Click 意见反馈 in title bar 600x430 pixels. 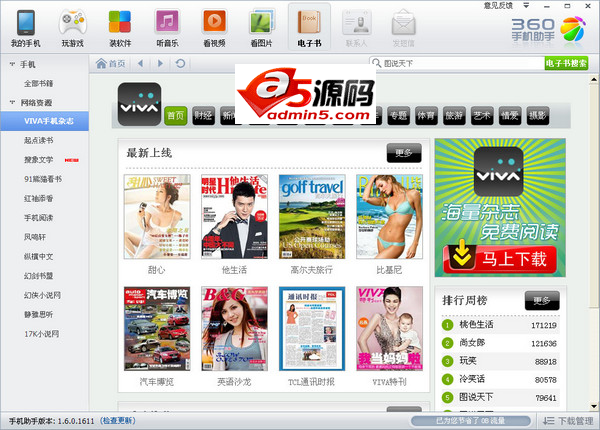[x=498, y=6]
